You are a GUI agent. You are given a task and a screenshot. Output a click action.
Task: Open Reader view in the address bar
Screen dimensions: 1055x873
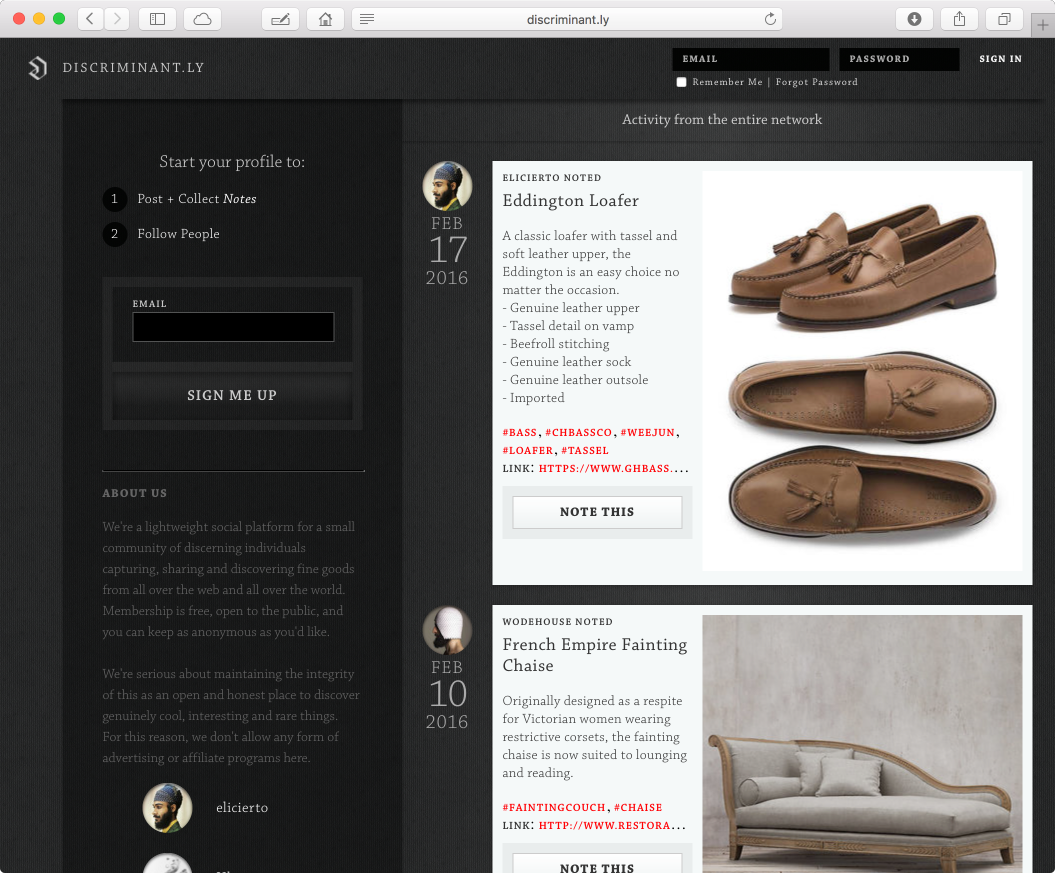(x=367, y=19)
